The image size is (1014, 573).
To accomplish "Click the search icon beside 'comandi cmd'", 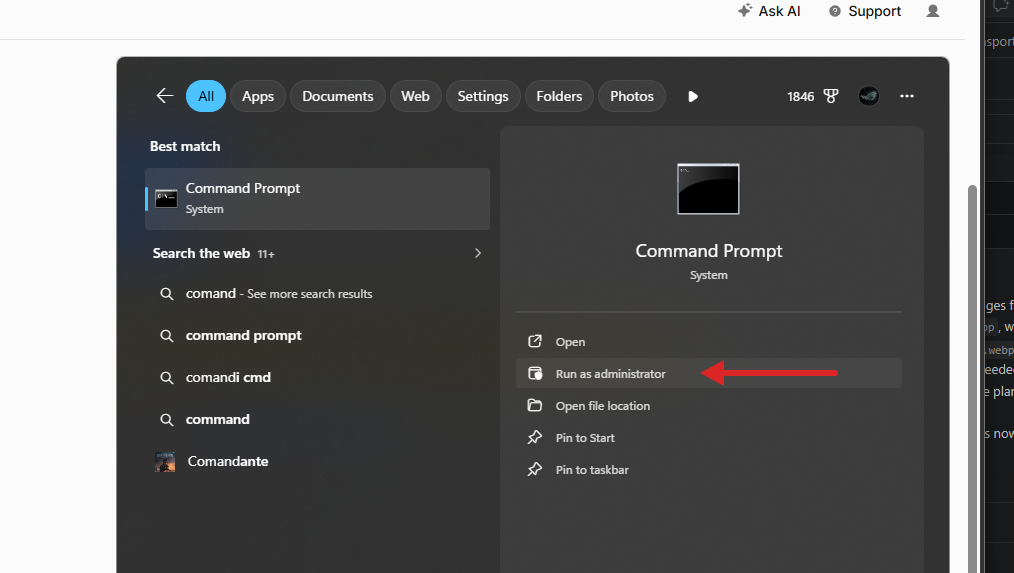I will [x=167, y=378].
